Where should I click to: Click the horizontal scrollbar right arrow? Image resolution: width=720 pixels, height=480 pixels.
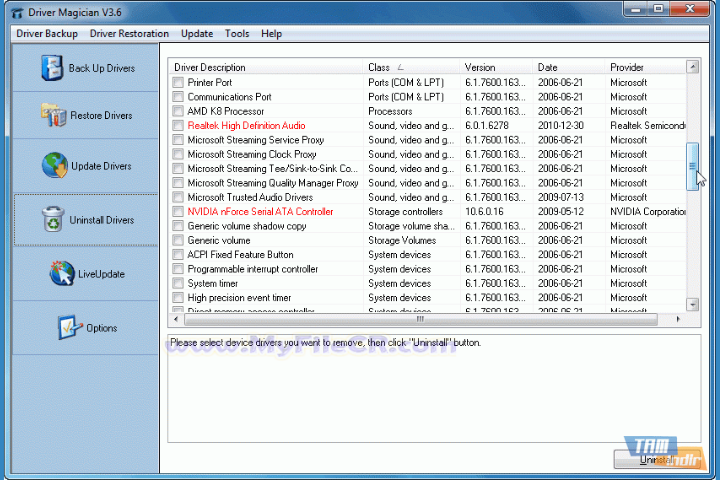point(678,319)
